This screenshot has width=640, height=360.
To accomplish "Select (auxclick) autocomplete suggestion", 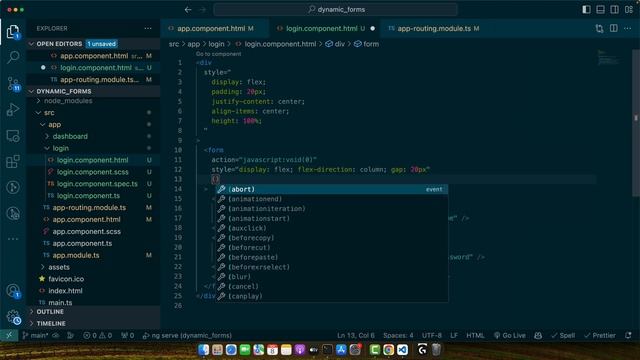I will pos(332,228).
